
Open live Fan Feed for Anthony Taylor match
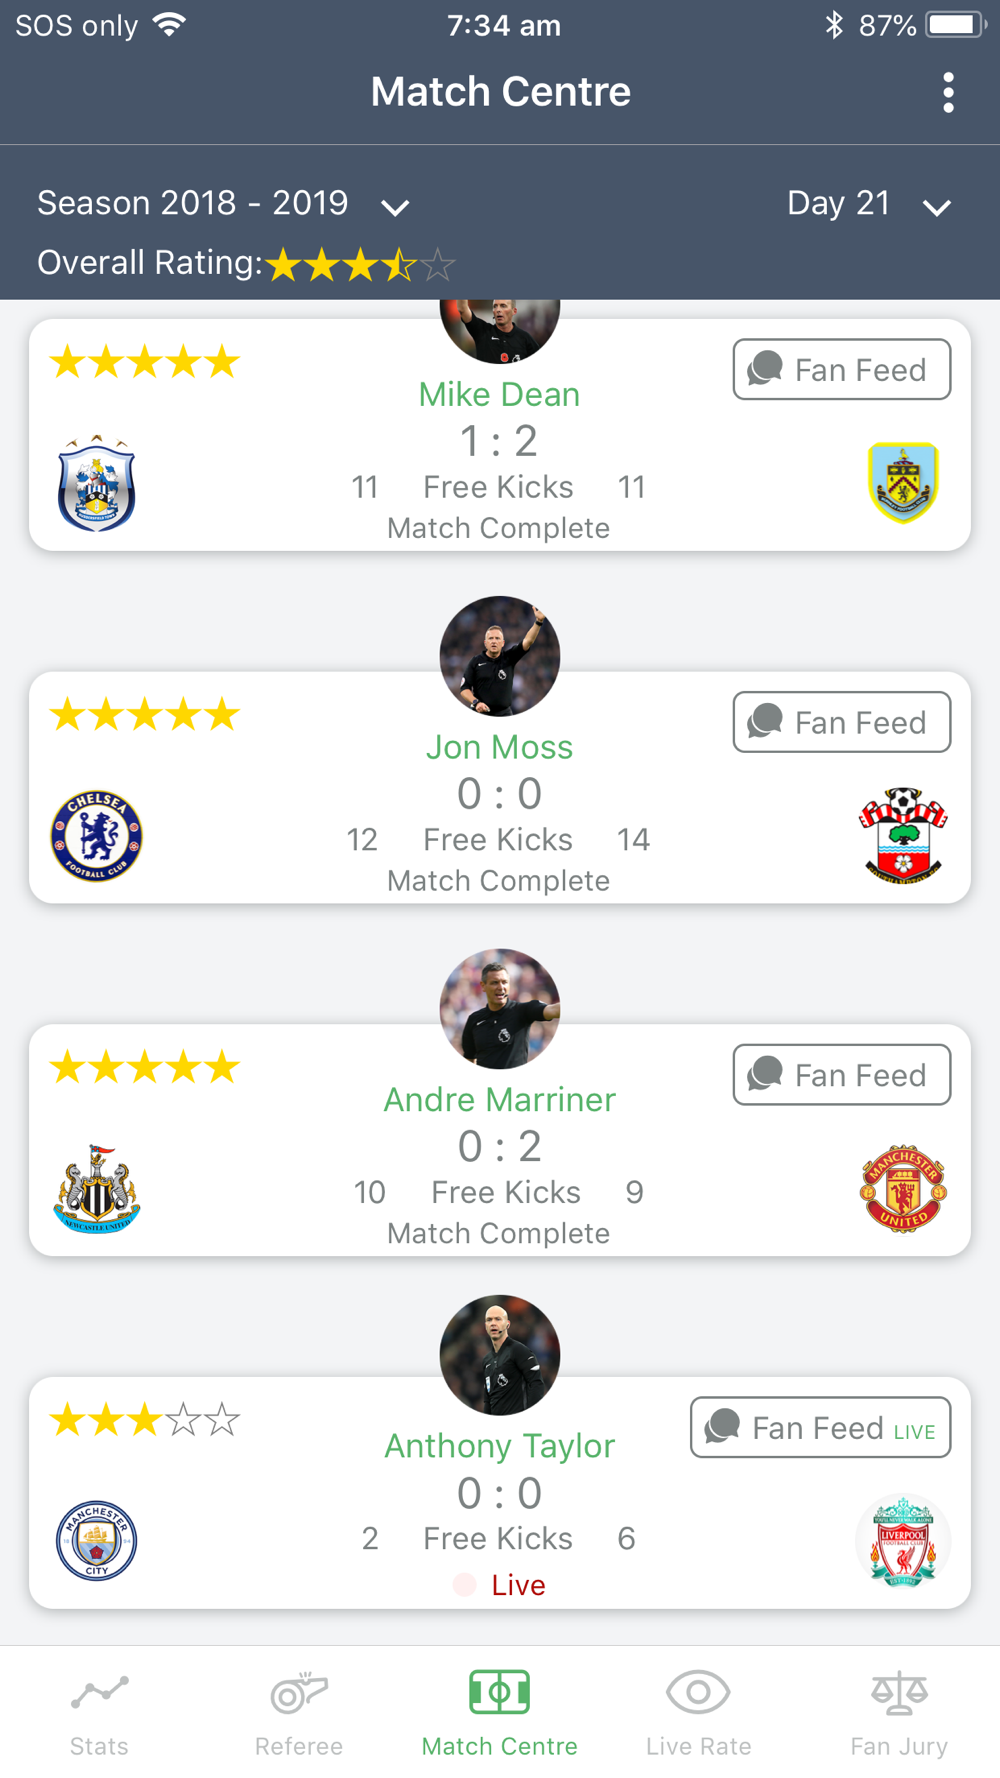click(x=821, y=1427)
